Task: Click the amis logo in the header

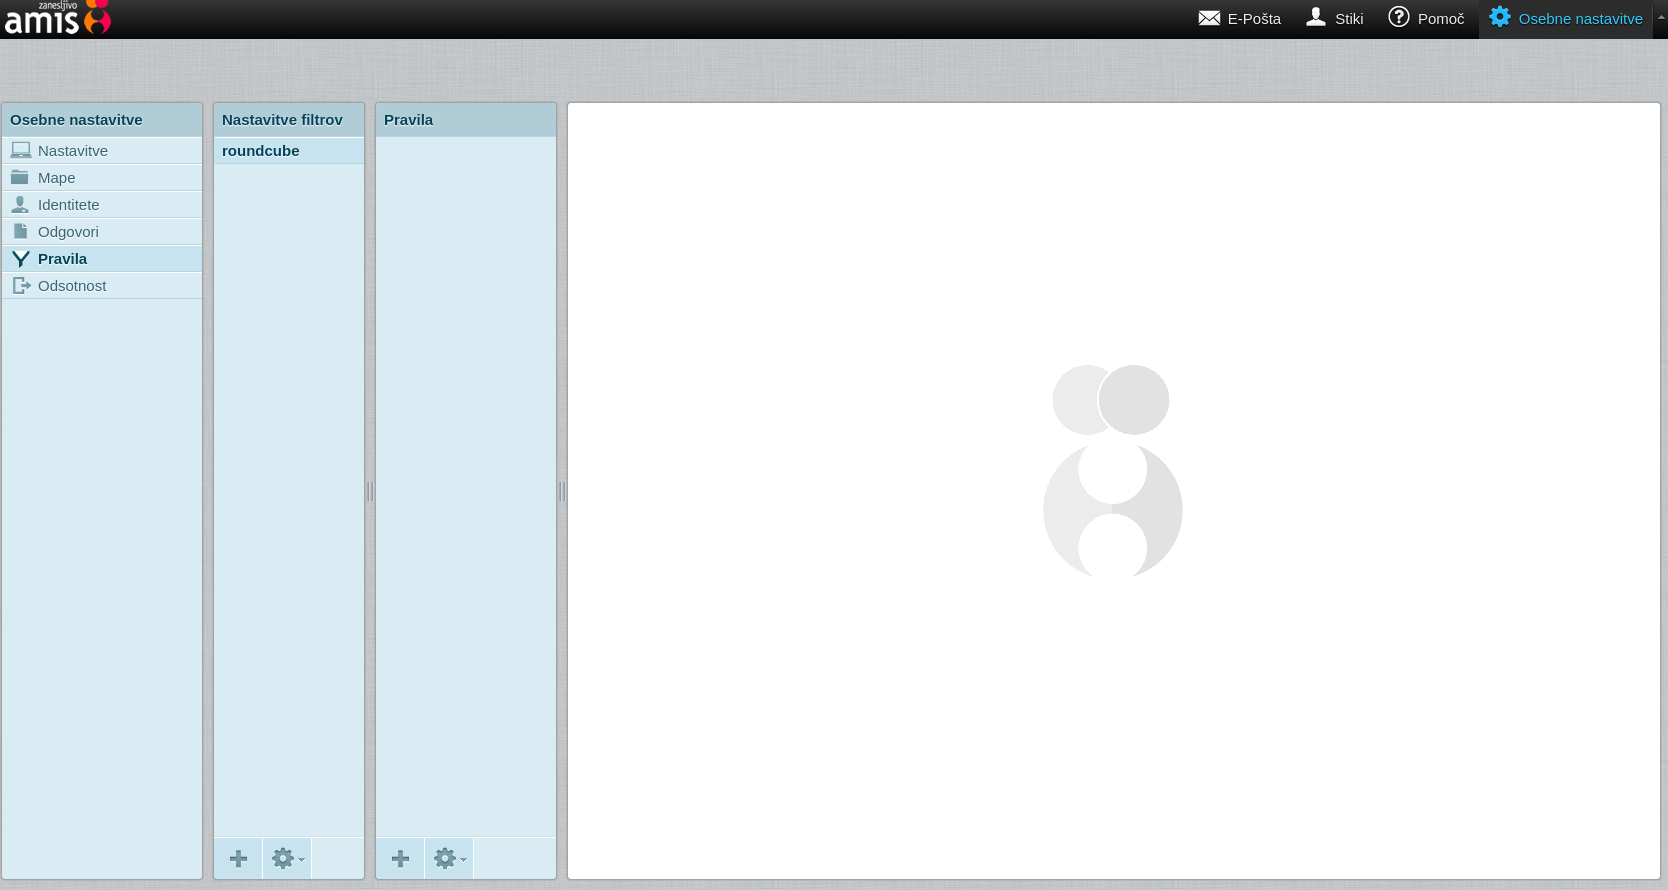Action: pyautogui.click(x=57, y=18)
